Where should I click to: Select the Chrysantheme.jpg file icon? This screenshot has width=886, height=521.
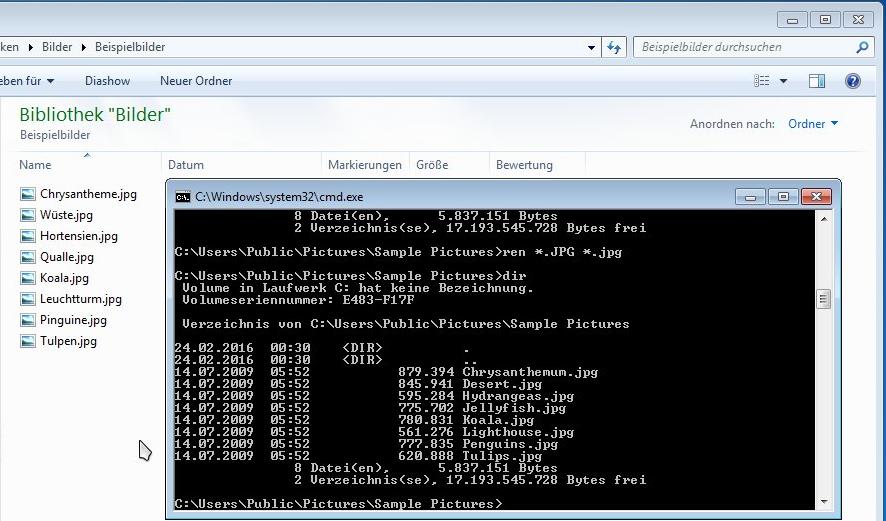pos(28,194)
